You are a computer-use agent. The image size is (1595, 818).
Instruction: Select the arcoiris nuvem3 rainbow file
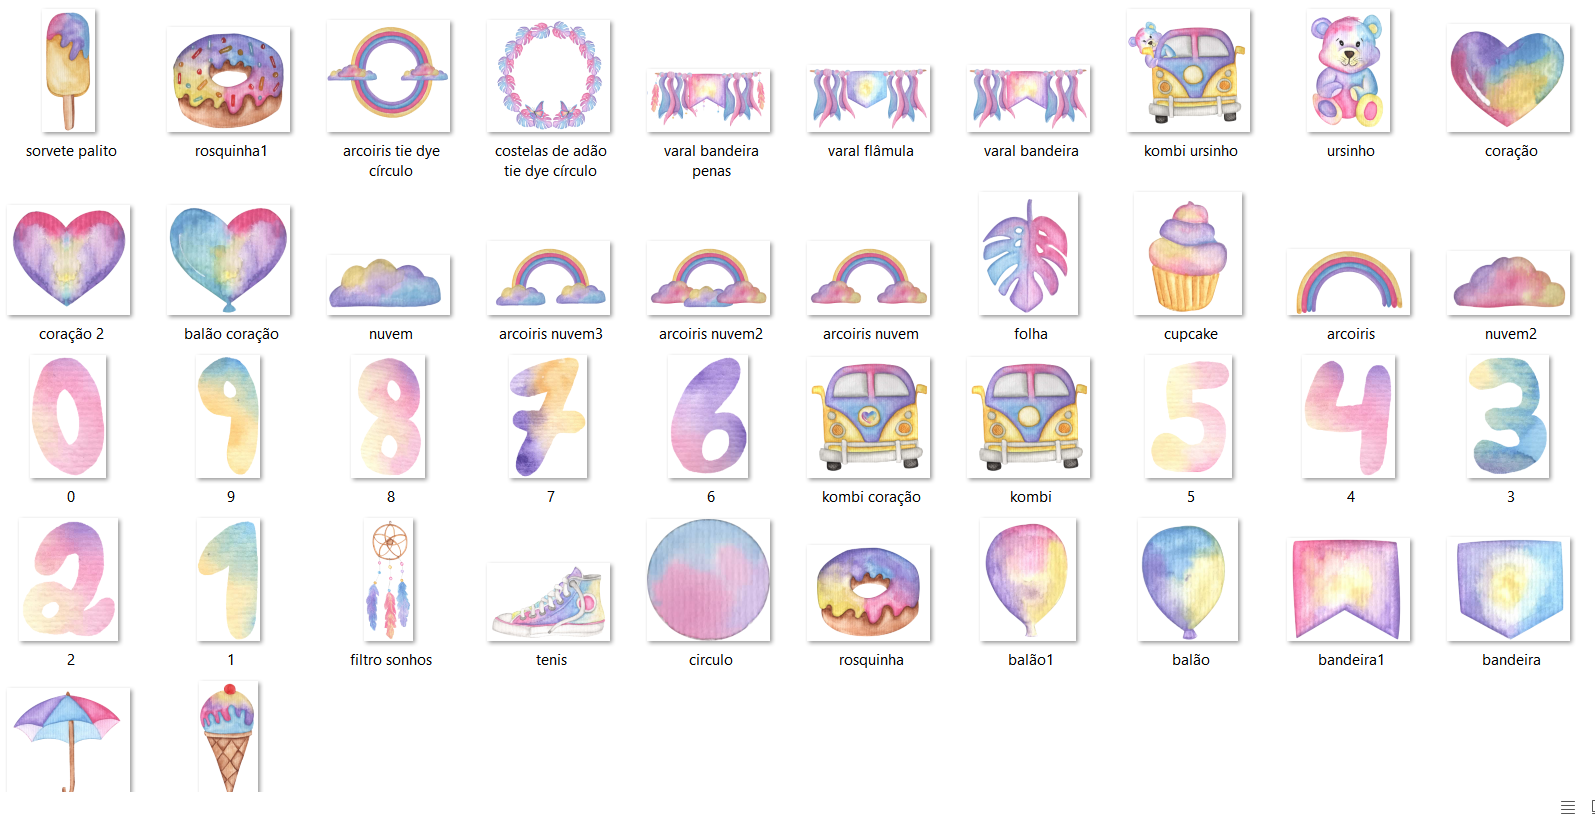click(x=549, y=278)
